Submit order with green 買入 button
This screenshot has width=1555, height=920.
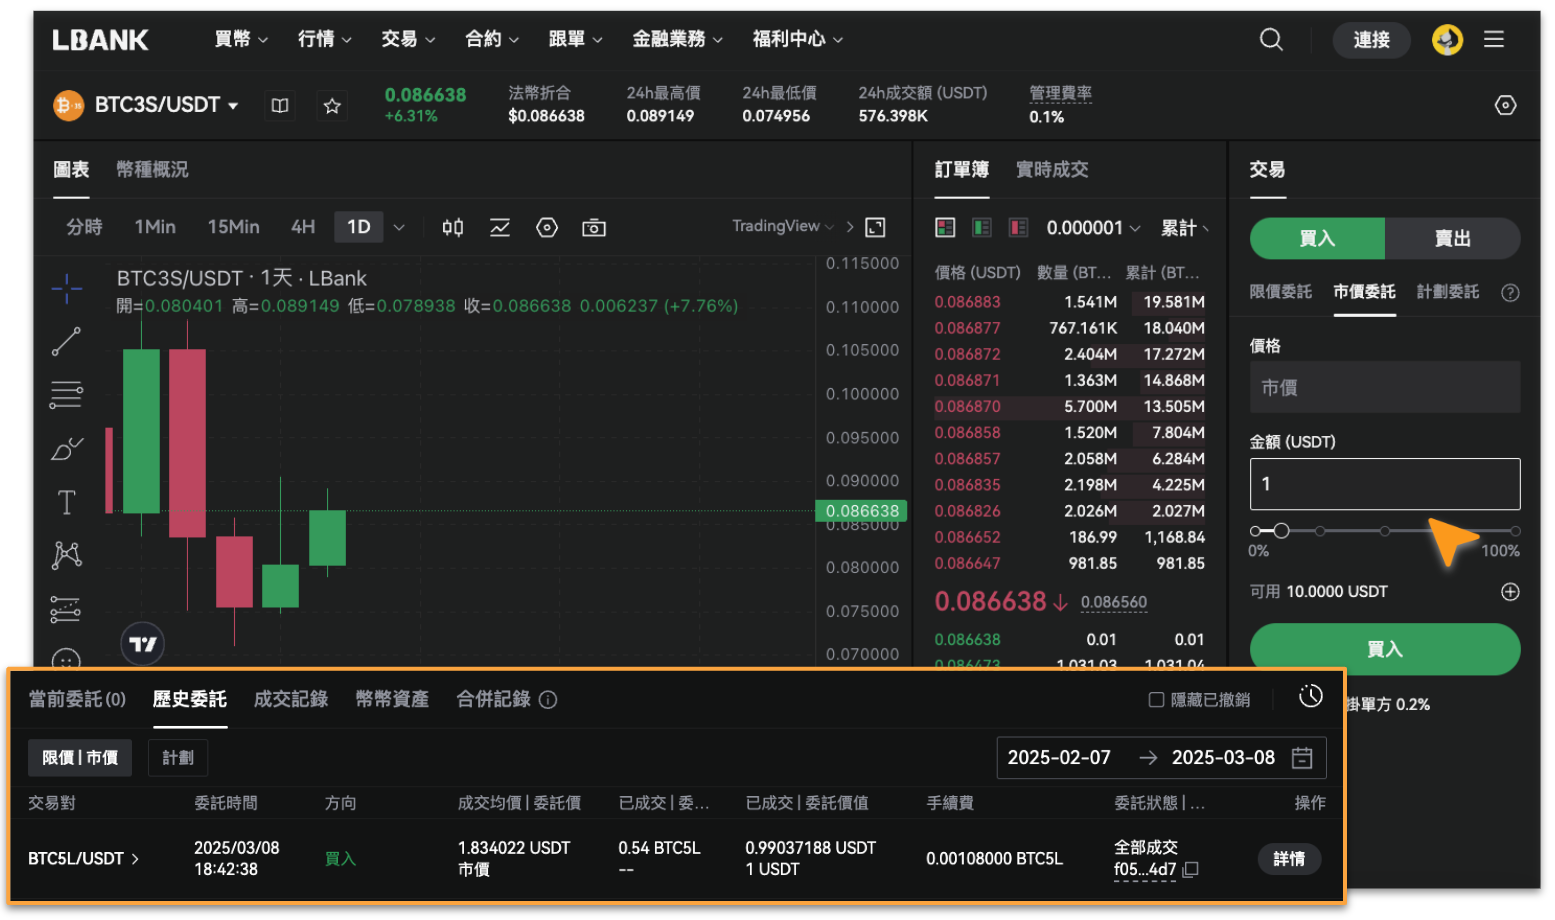1385,649
